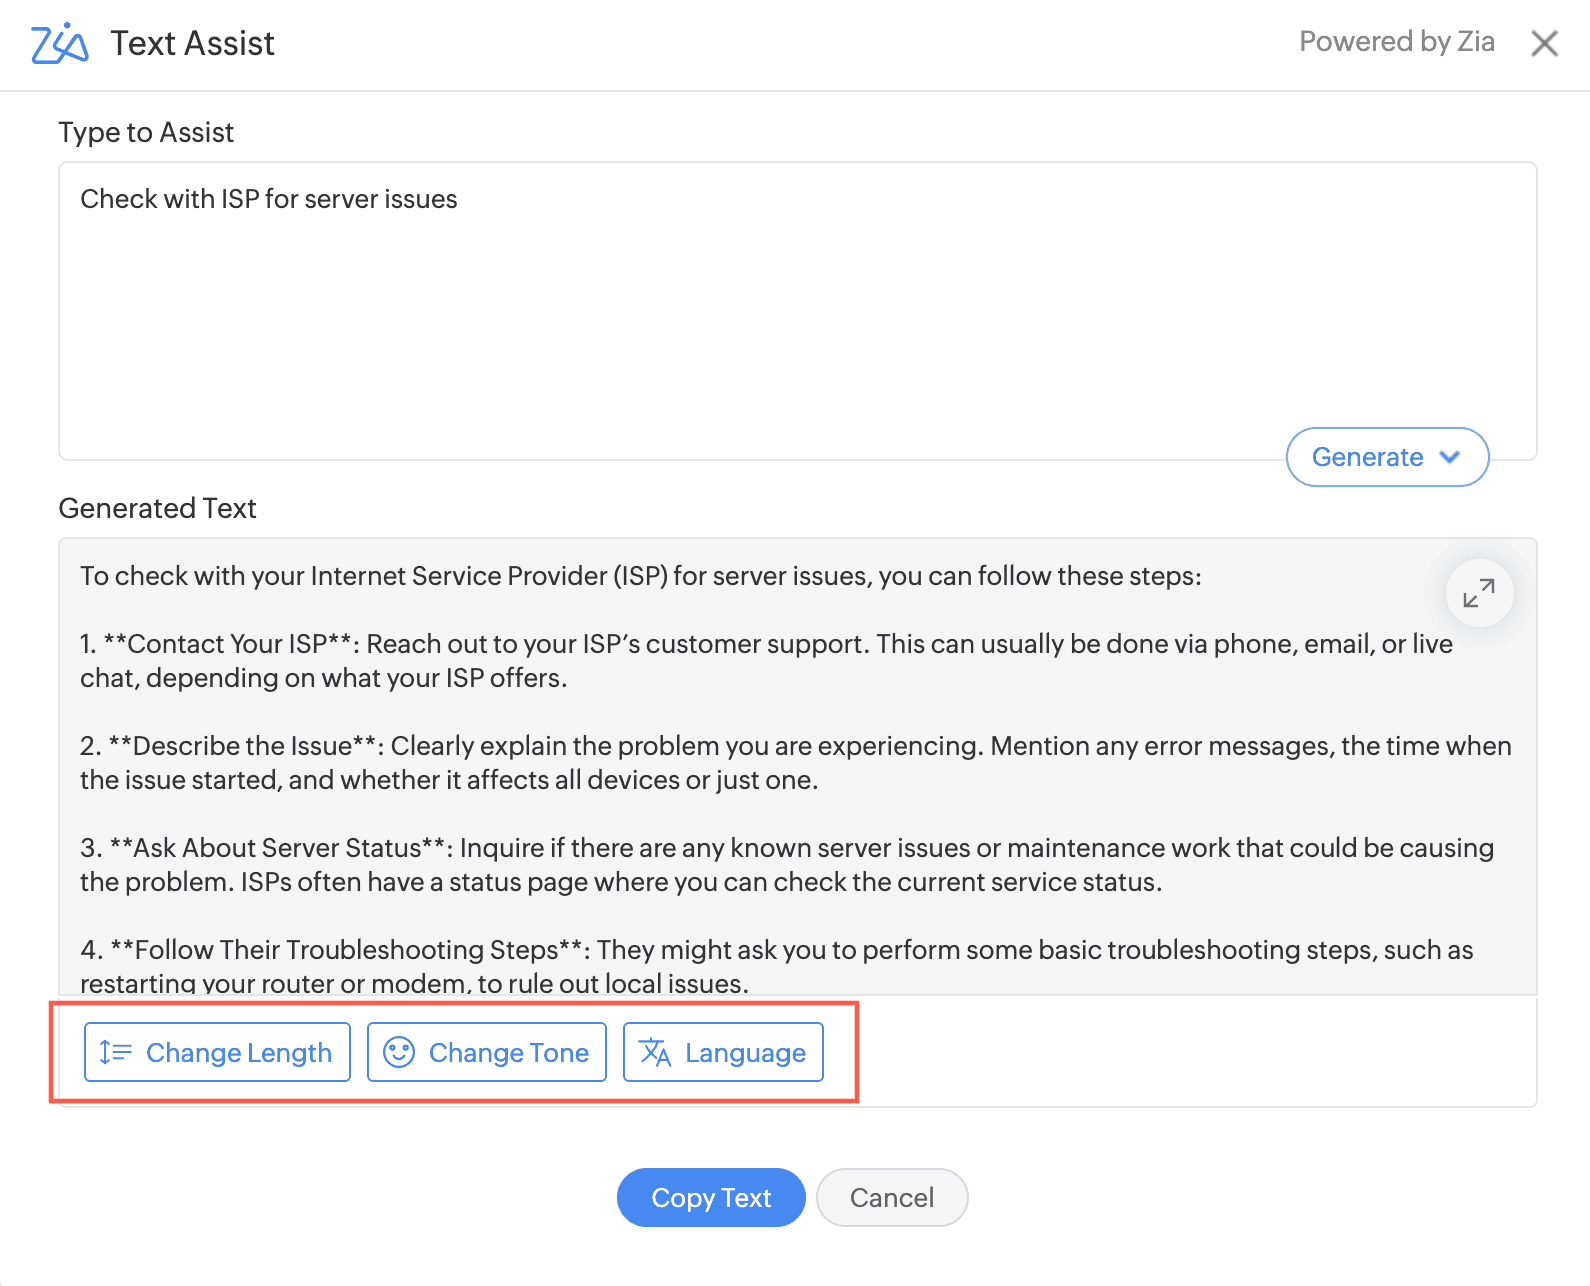The image size is (1590, 1286).
Task: Expand the generated text box
Action: tap(1478, 593)
